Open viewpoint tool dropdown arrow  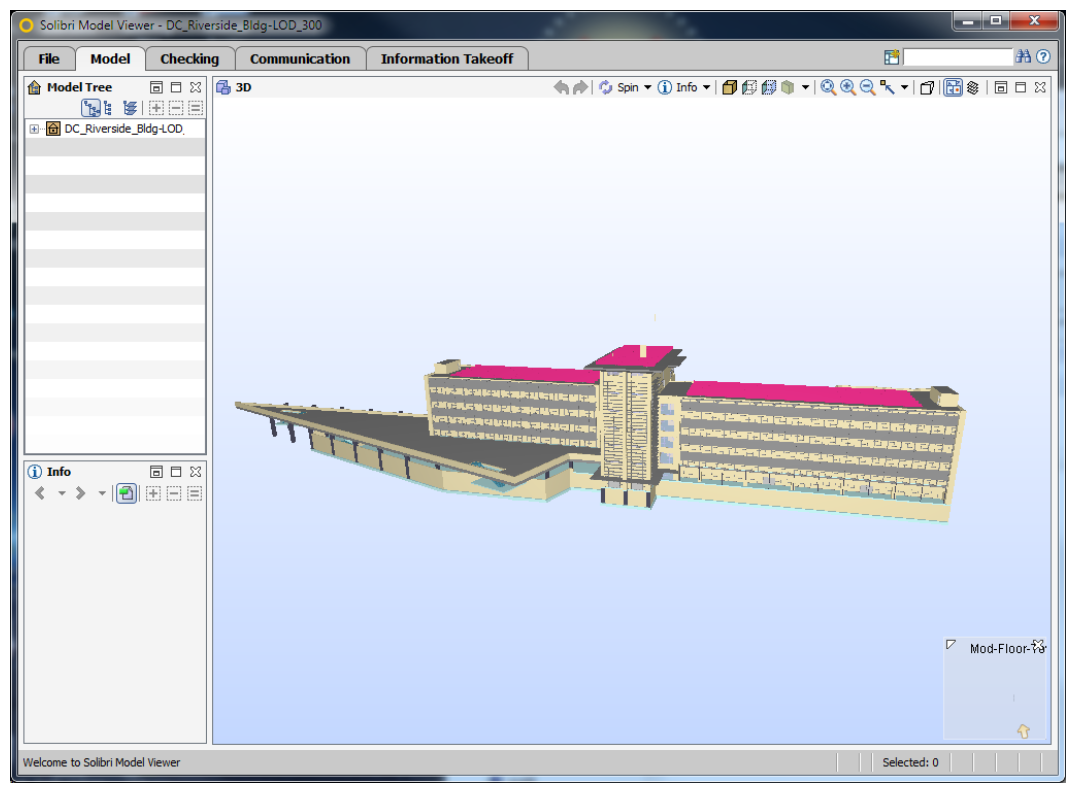(x=904, y=87)
